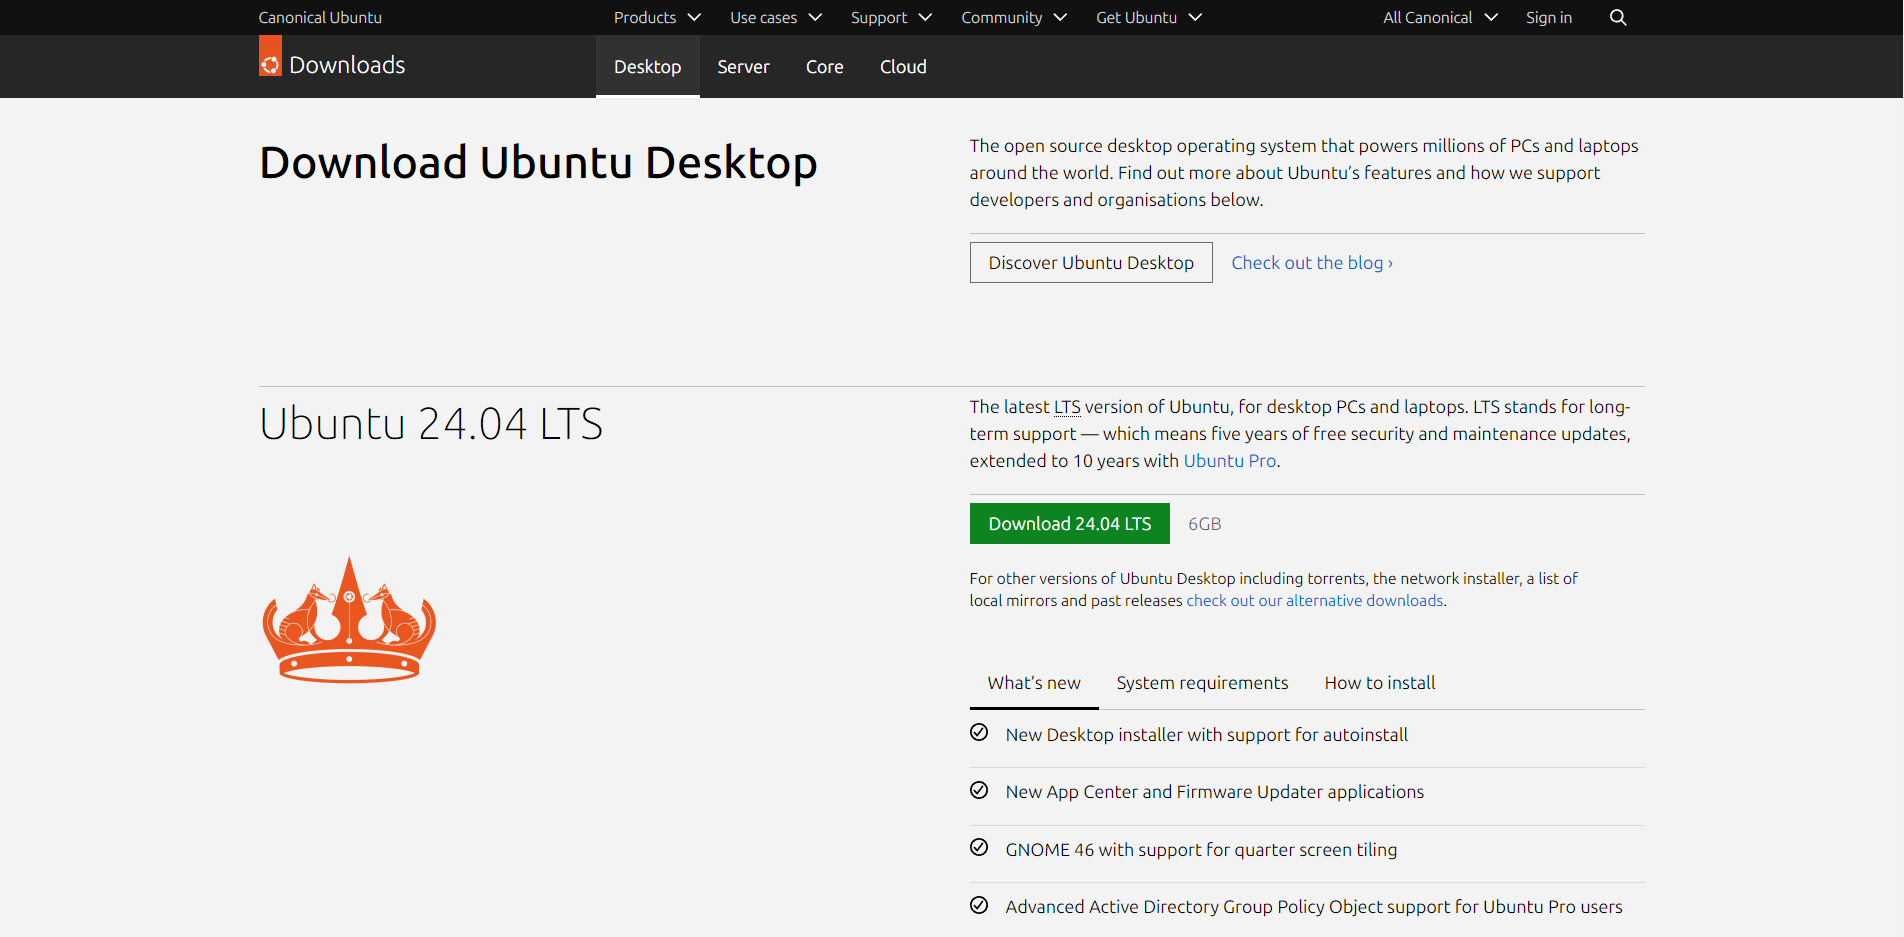Image resolution: width=1904 pixels, height=937 pixels.
Task: Click the Sign in link
Action: (x=1549, y=17)
